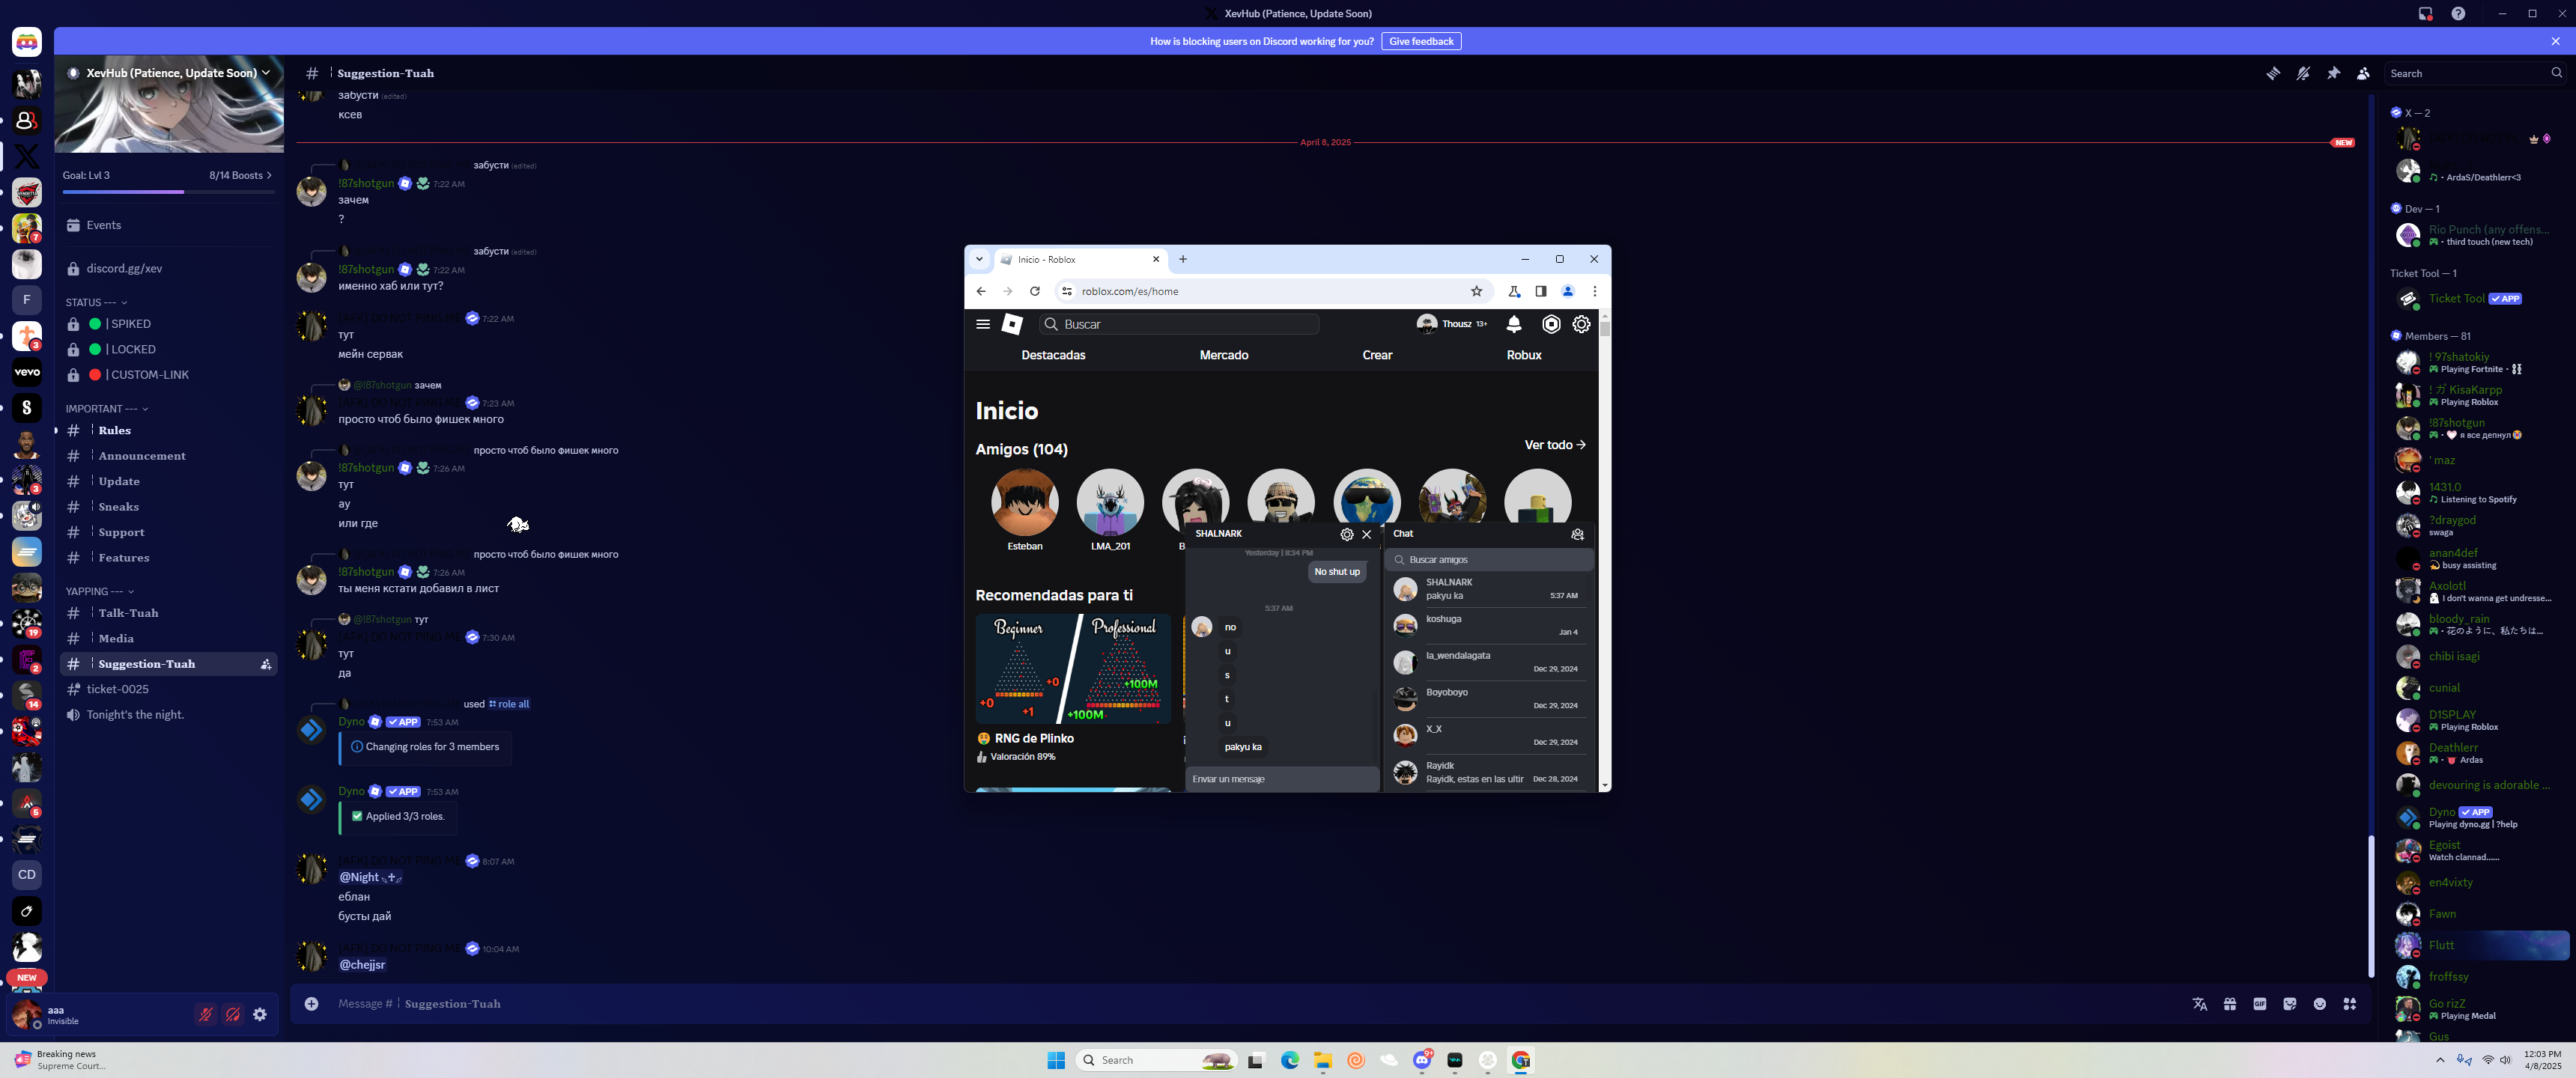
Task: Expand XevHub server name dropdown
Action: [x=266, y=73]
